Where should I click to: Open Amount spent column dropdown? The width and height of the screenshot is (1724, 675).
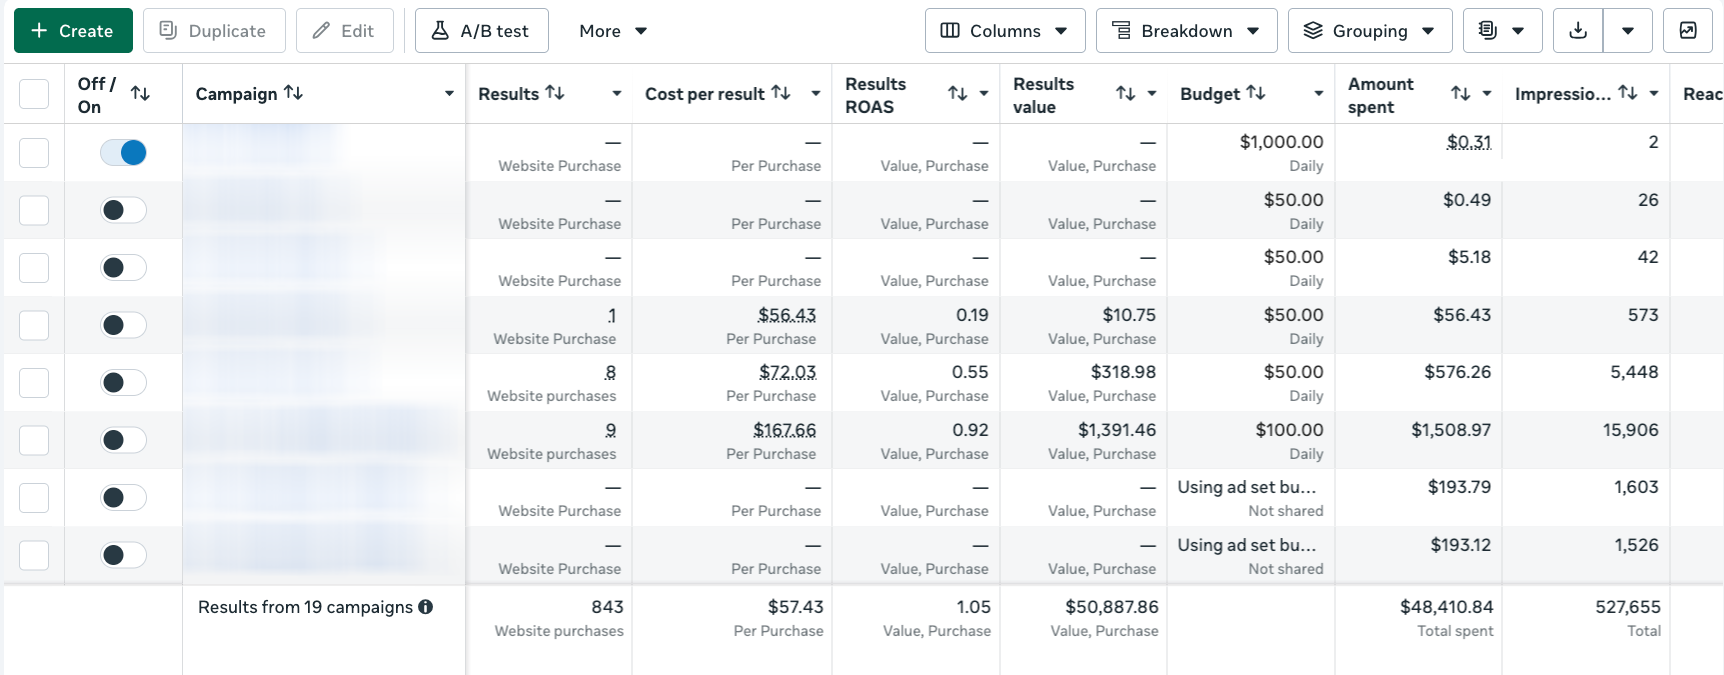click(1487, 93)
